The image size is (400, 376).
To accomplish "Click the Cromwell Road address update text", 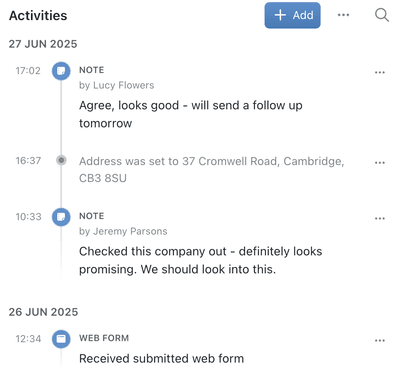I will coord(211,169).
